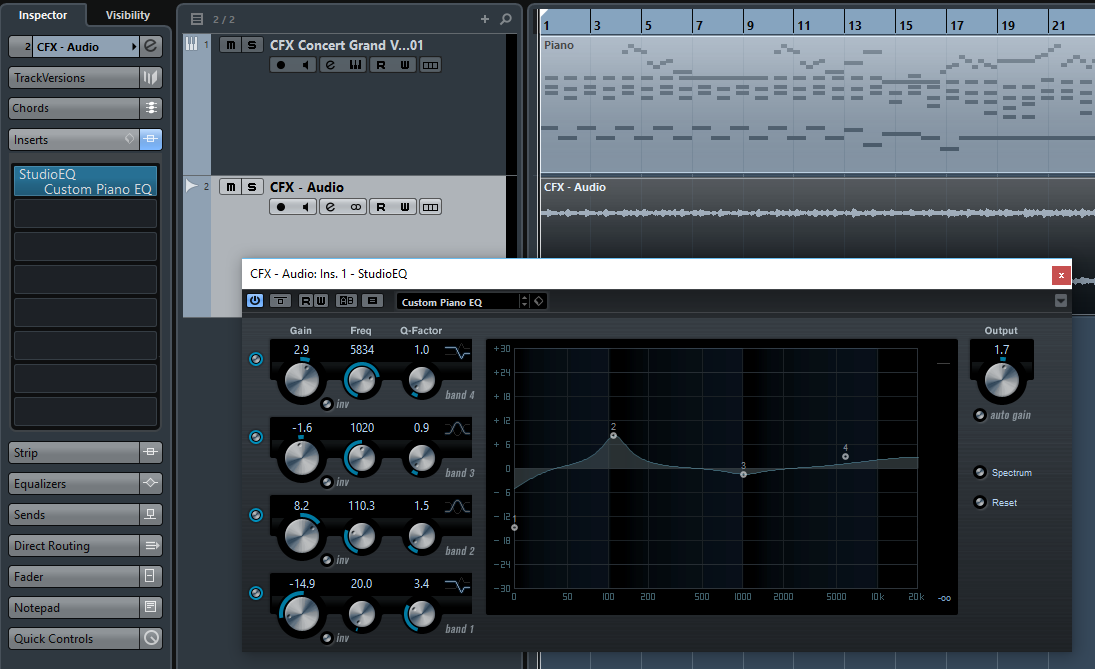Viewport: 1095px width, 669px height.
Task: Change the band 4 filter type selector
Action: pyautogui.click(x=458, y=351)
